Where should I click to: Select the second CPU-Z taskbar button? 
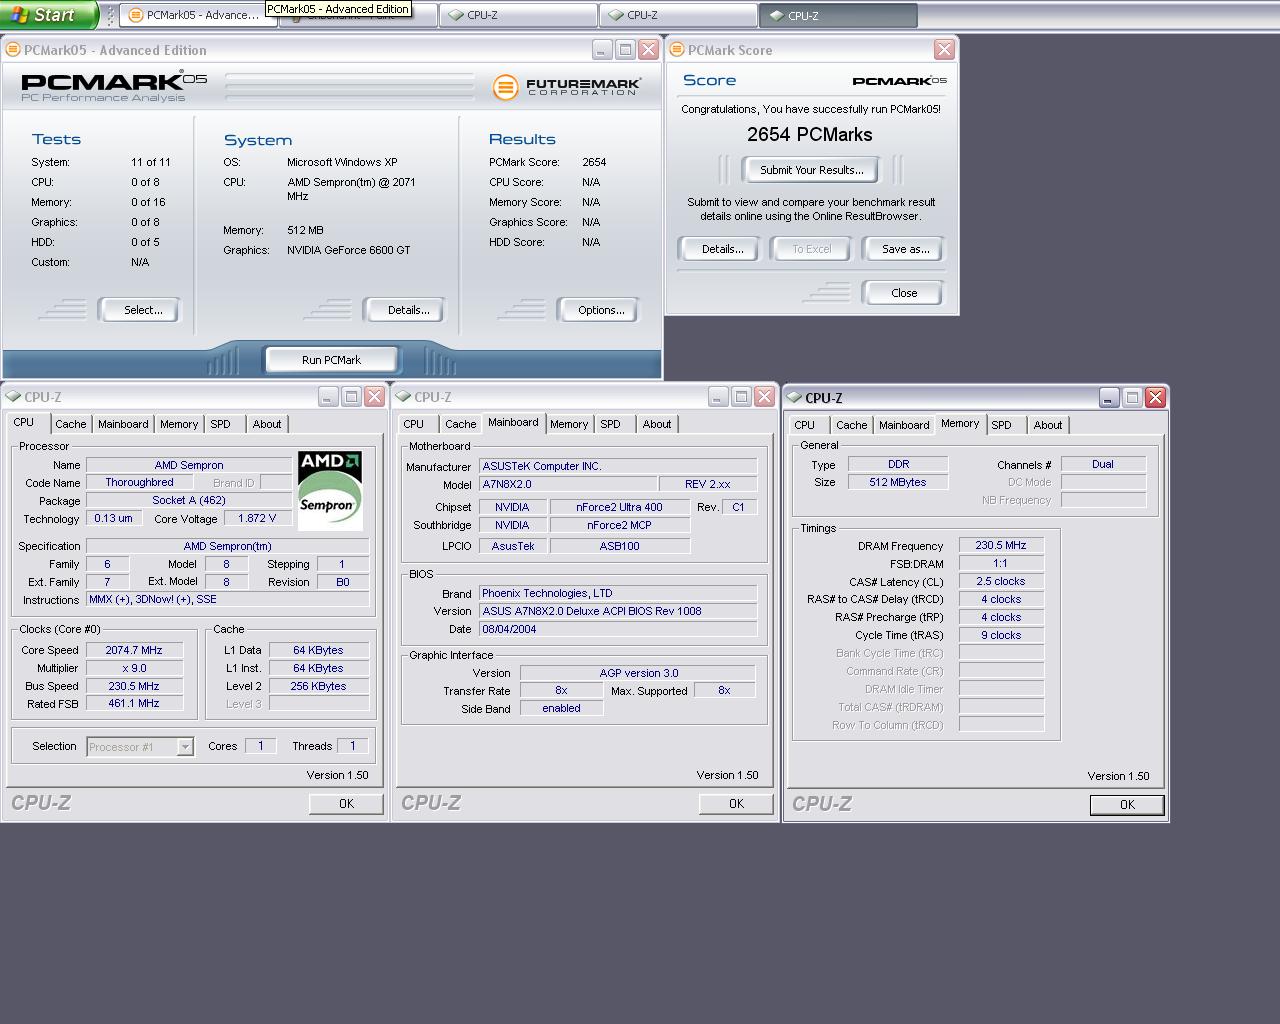[678, 16]
